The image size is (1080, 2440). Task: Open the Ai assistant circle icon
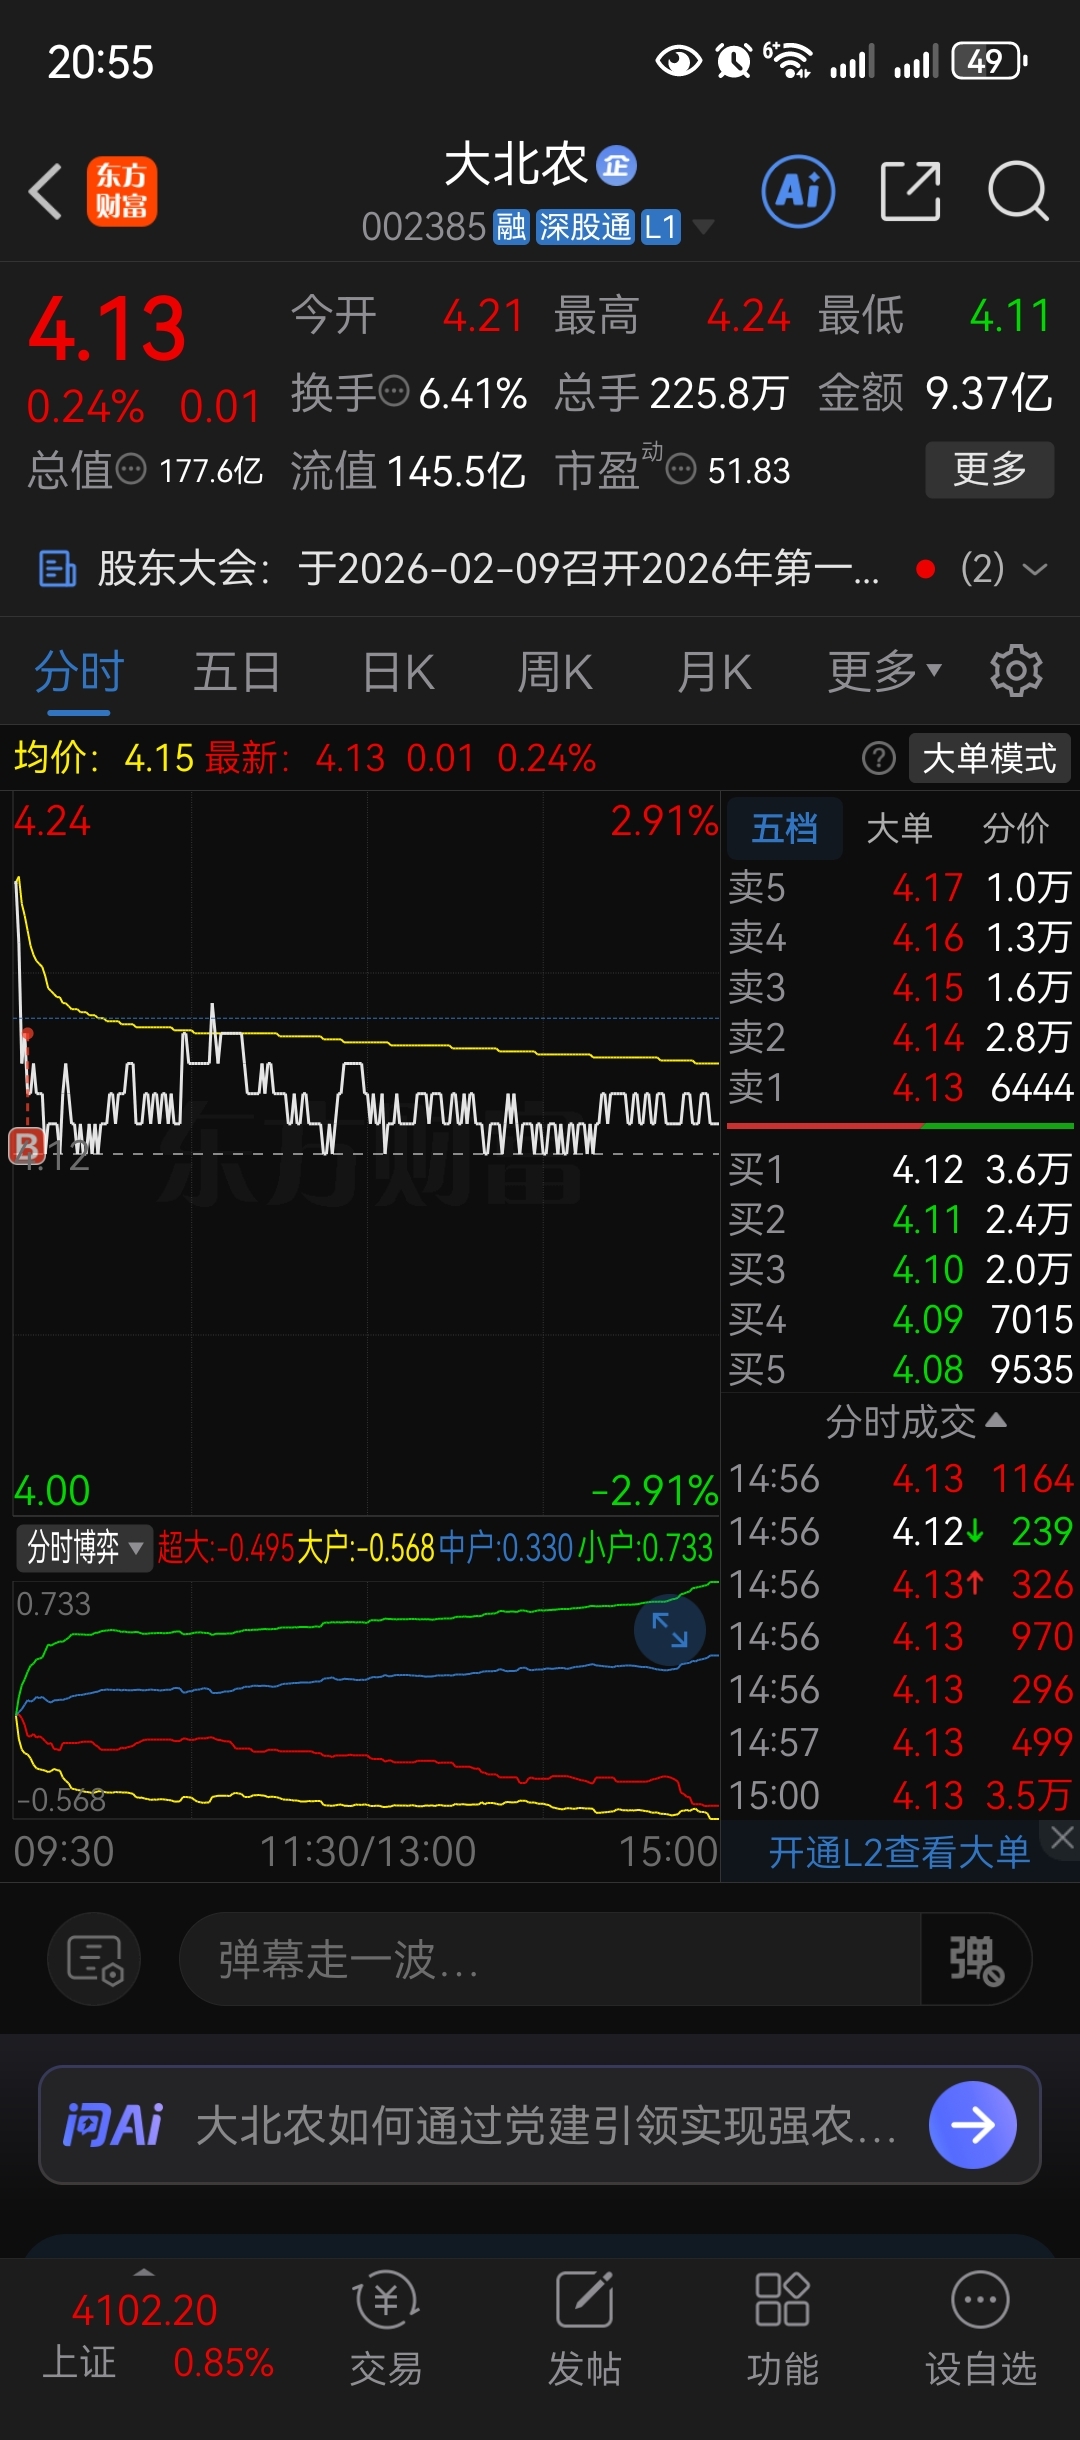798,191
